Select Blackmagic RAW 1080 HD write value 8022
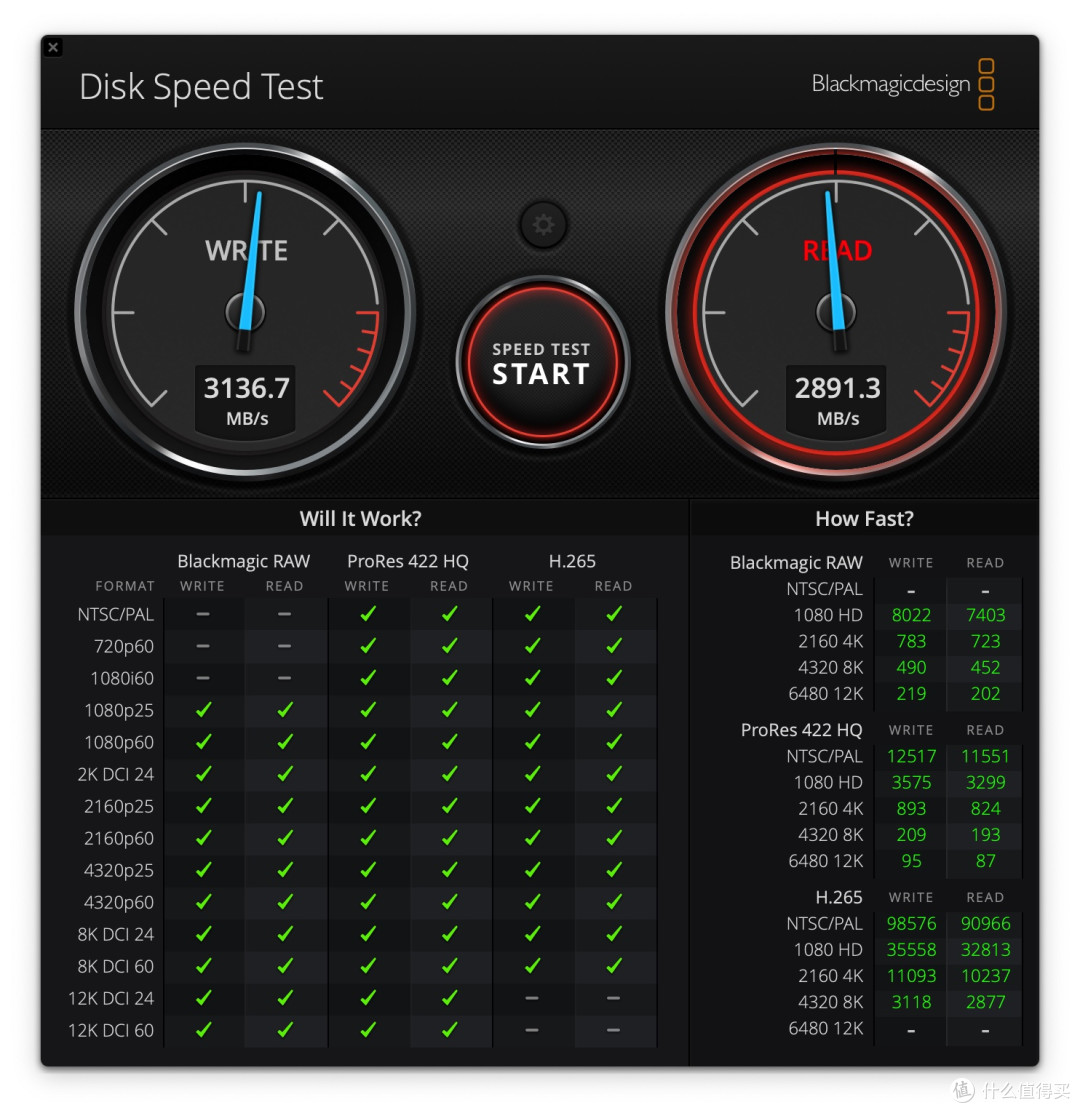 (x=911, y=615)
